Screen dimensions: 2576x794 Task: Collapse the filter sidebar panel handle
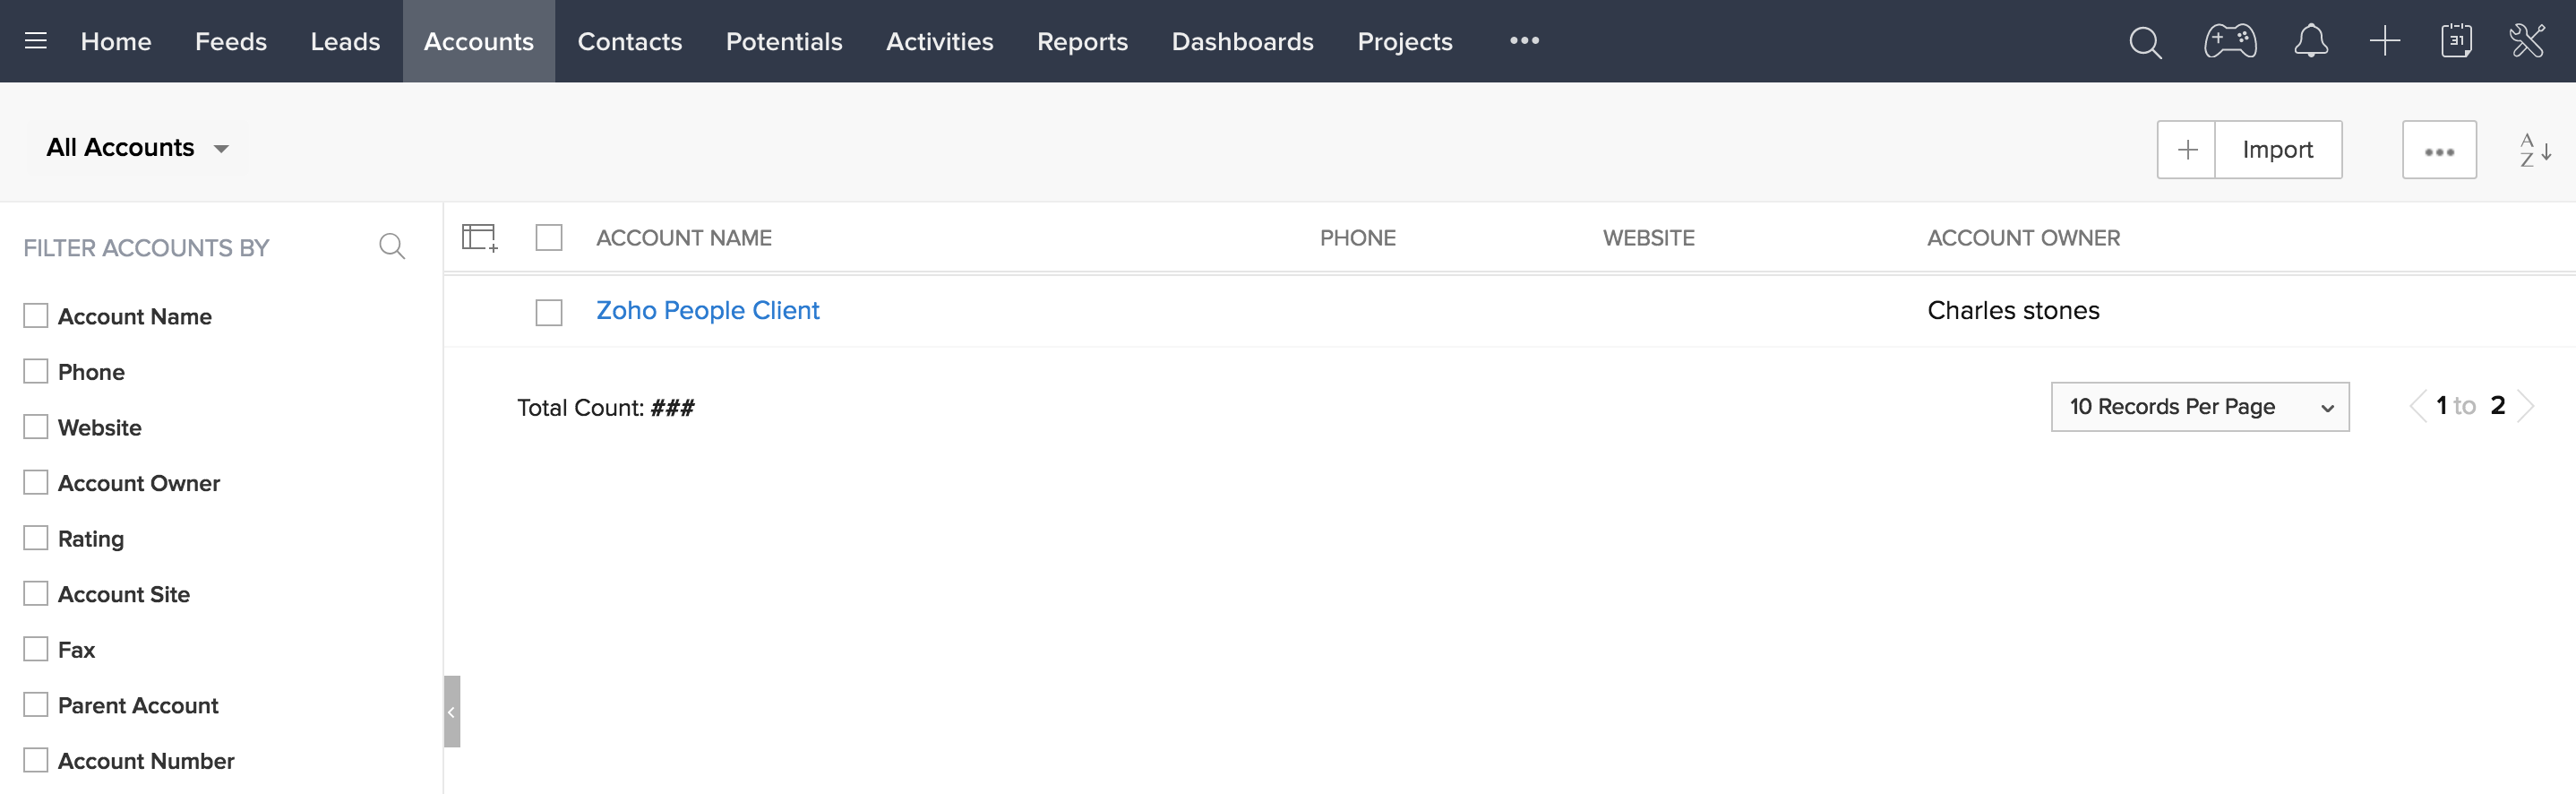pyautogui.click(x=452, y=711)
